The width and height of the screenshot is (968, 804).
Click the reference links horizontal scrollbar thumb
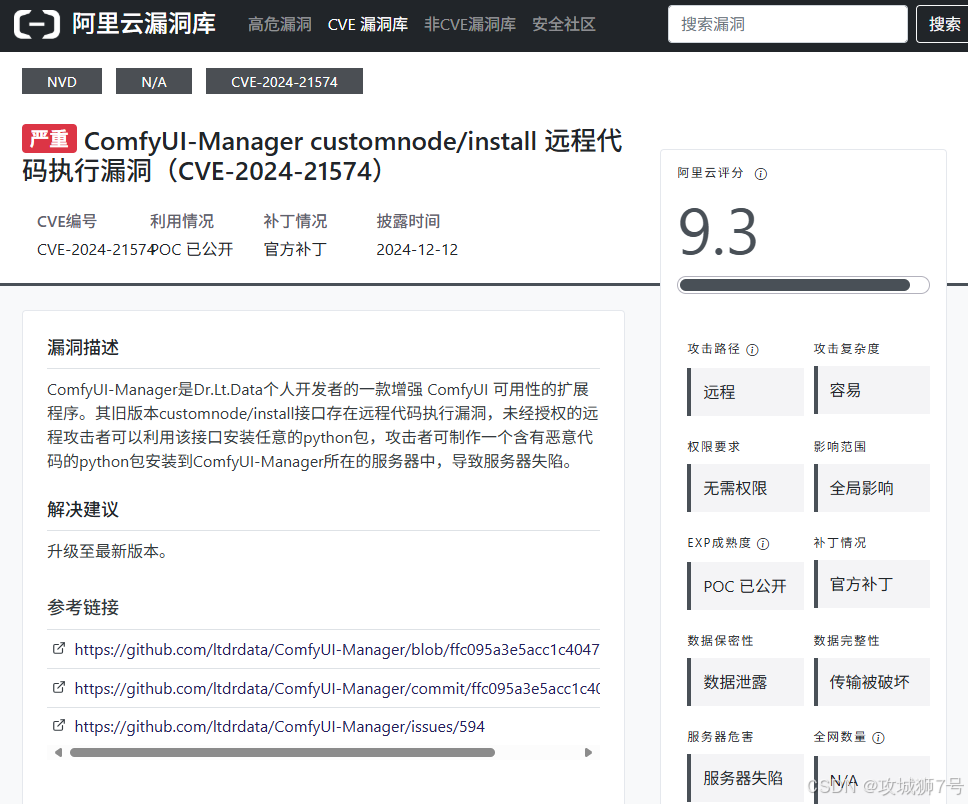282,753
